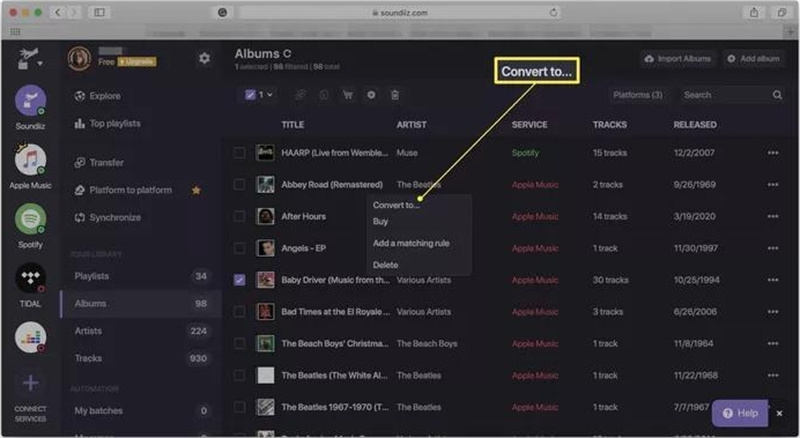Dismiss the Help widget close X

779,413
